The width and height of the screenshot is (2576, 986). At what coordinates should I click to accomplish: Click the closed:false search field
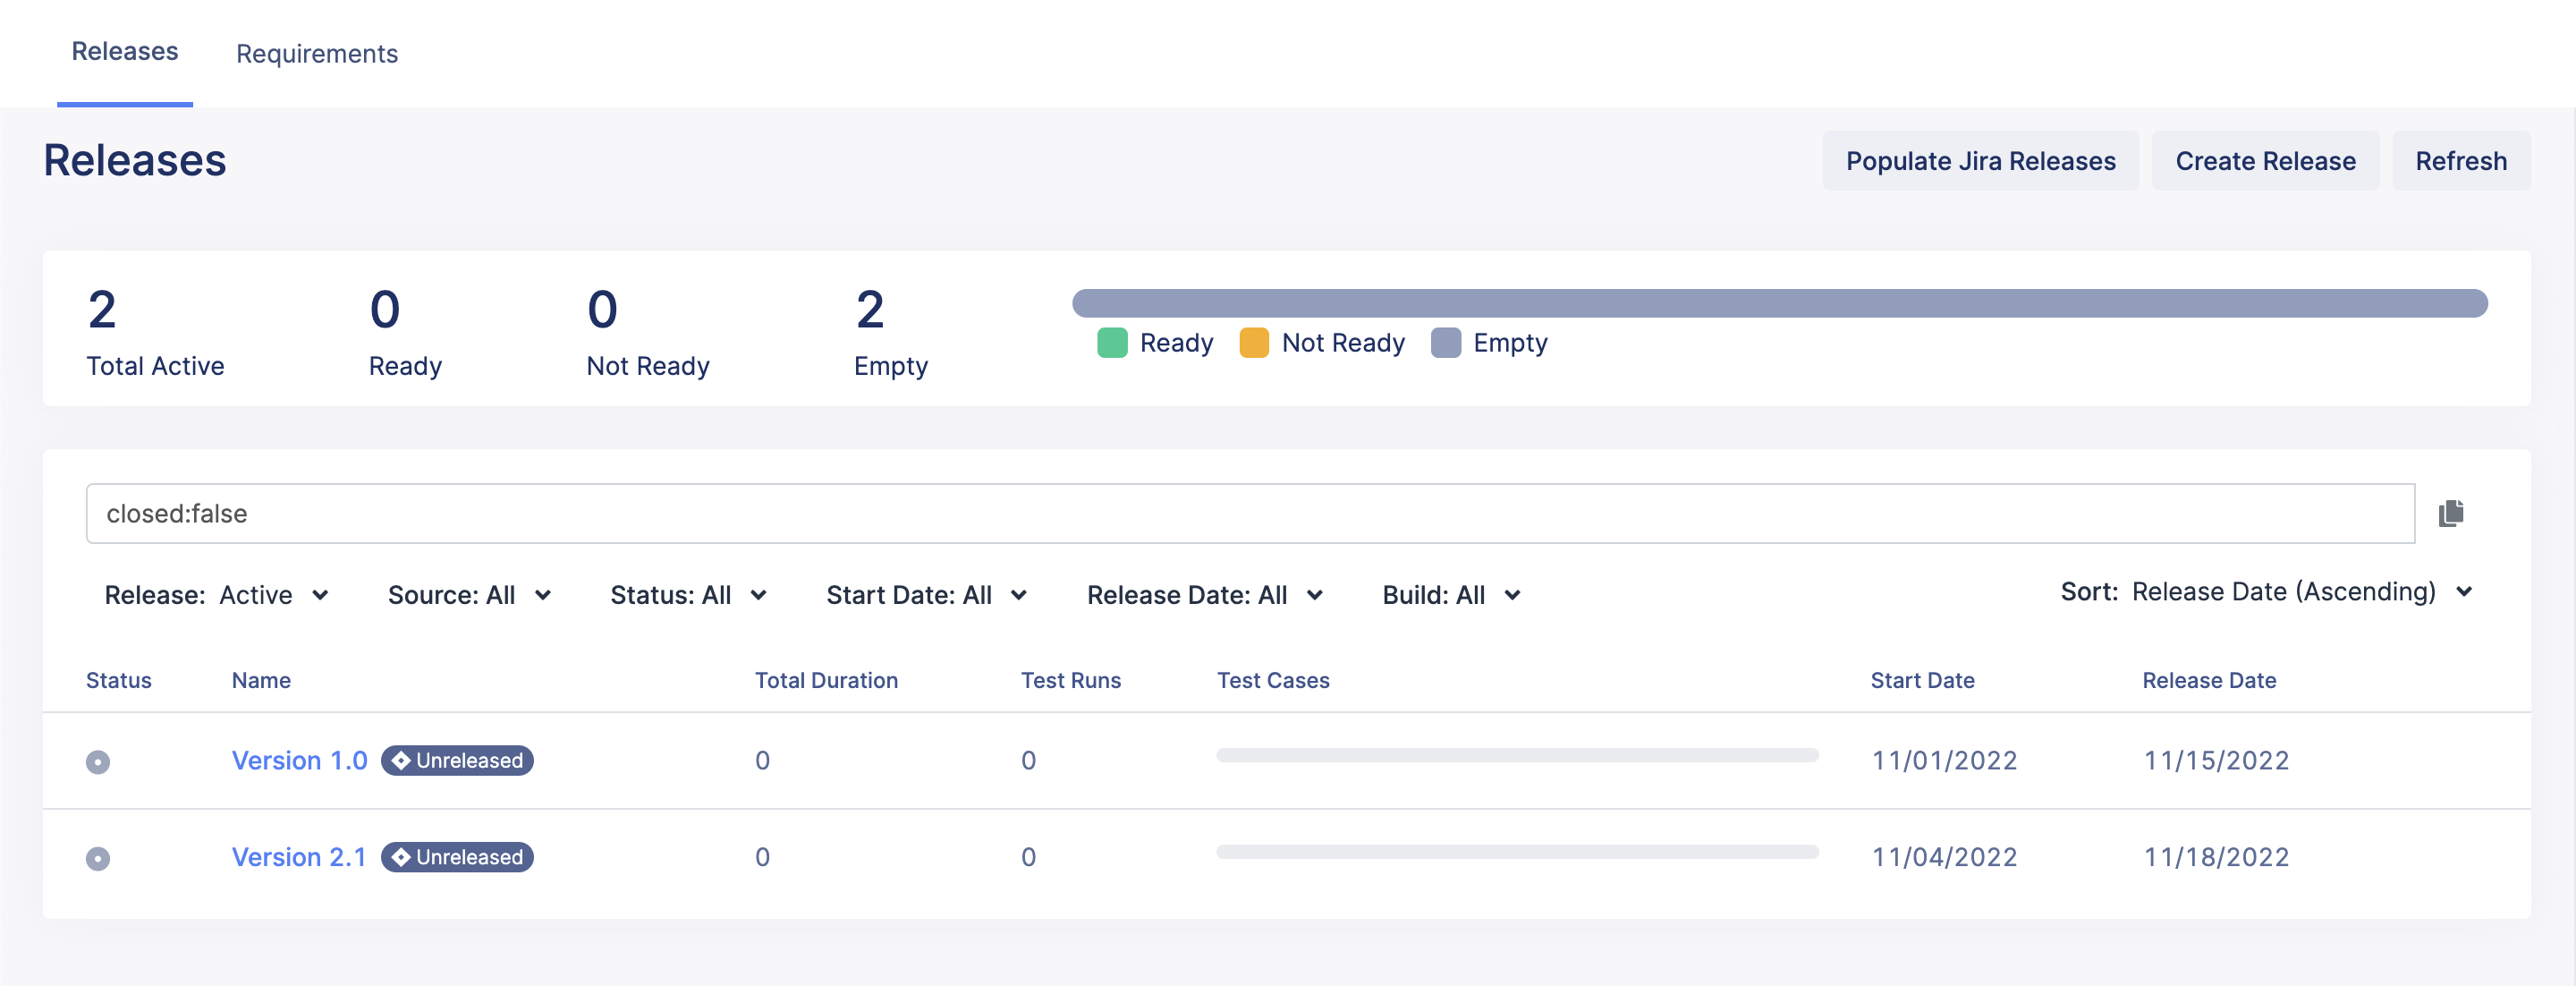(x=1250, y=513)
